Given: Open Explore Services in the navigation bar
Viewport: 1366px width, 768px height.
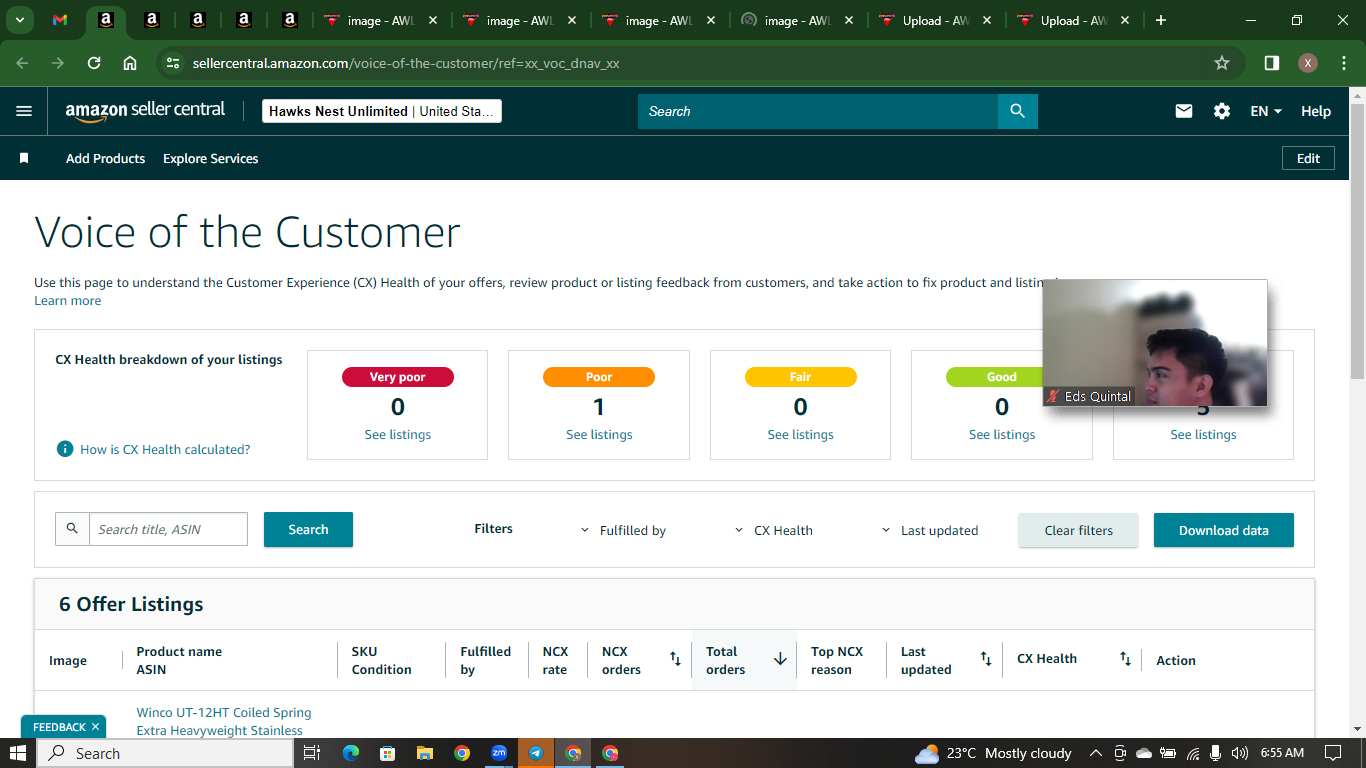Looking at the screenshot, I should 210,158.
